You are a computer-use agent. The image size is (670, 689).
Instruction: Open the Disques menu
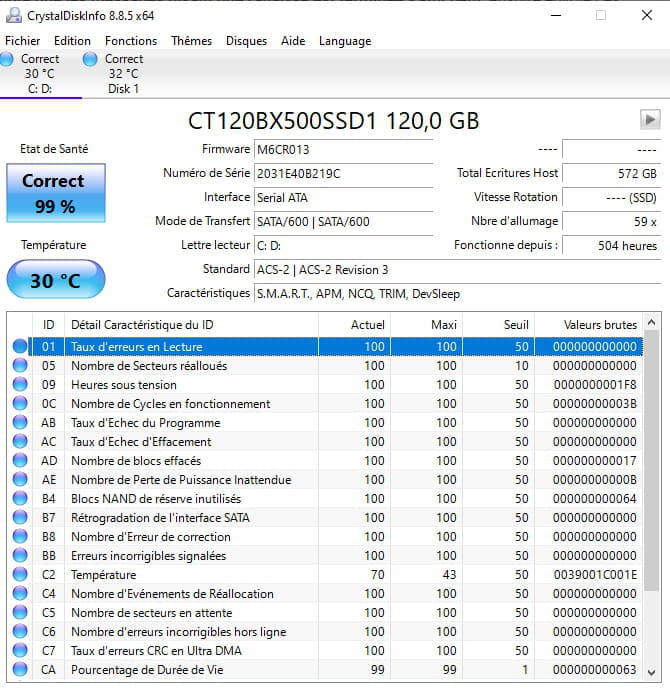click(246, 41)
